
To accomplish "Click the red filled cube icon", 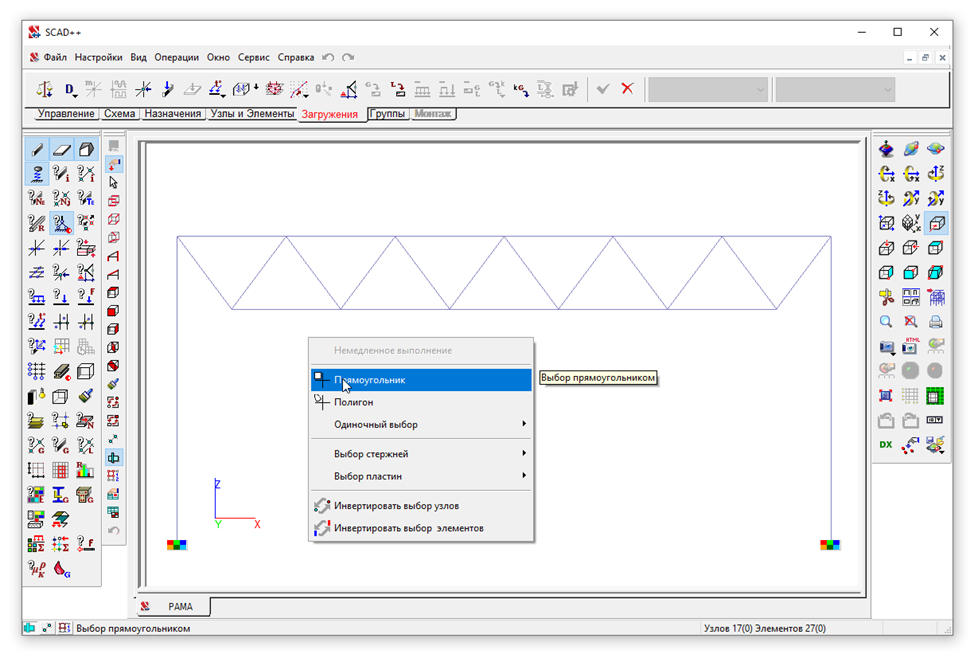I will 114,311.
